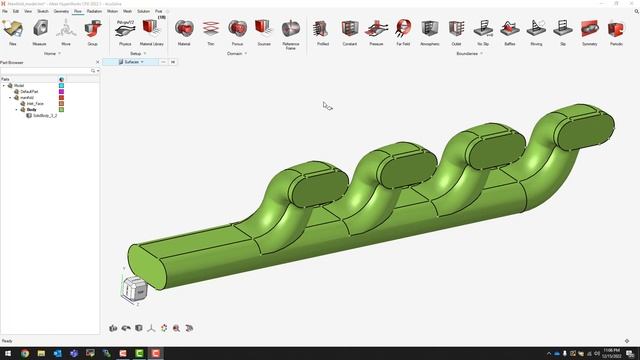Choose the Slip wall tool

(563, 32)
